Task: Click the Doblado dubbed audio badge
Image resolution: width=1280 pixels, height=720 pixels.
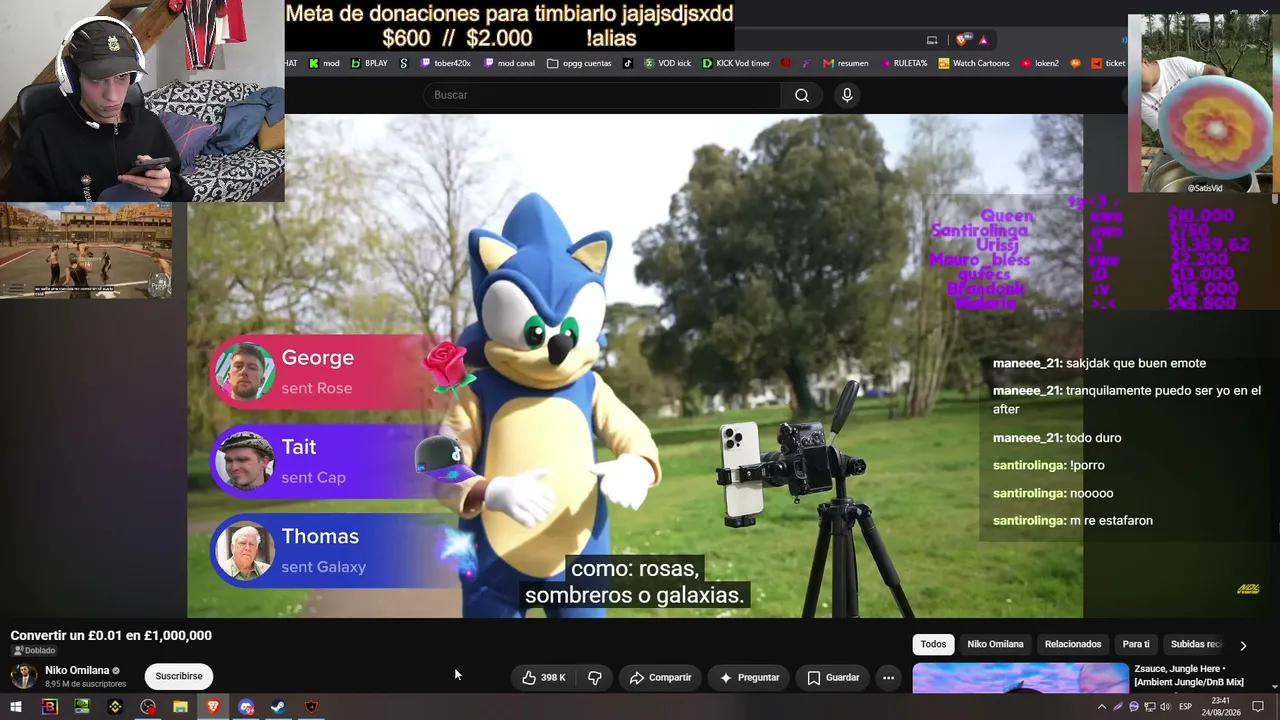Action: point(34,651)
